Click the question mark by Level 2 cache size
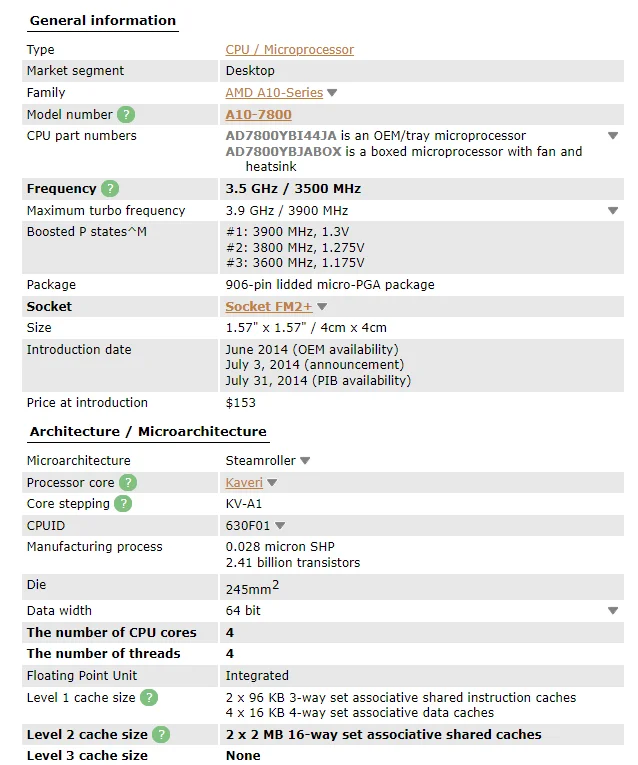The width and height of the screenshot is (638, 765). (x=160, y=735)
